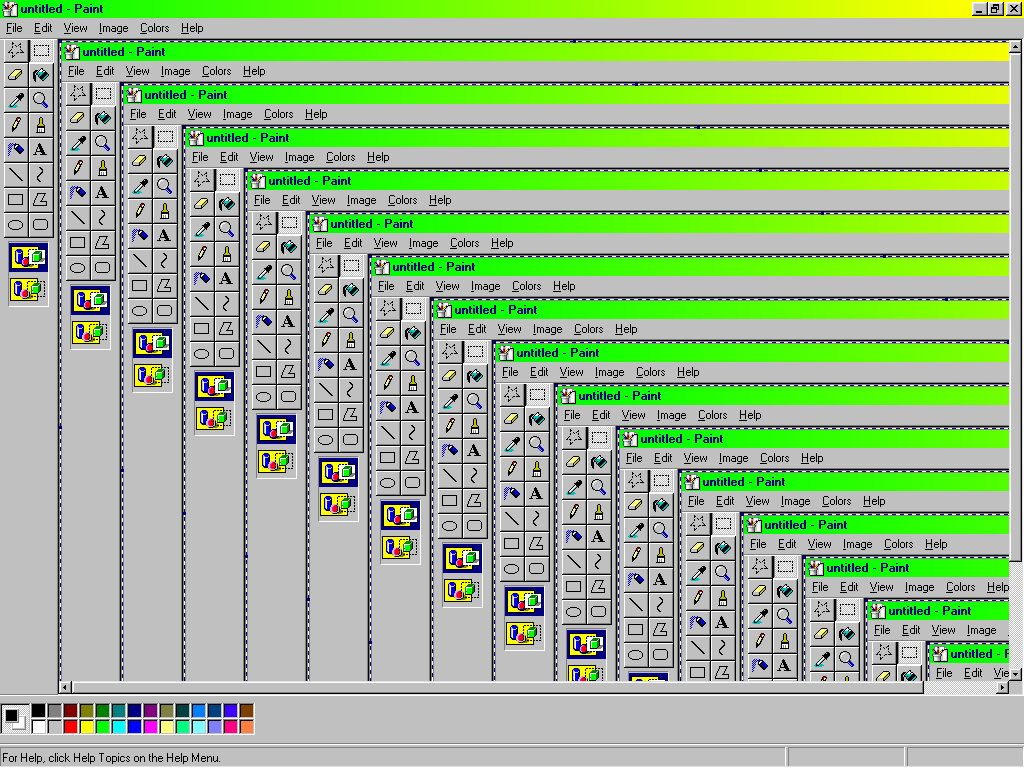
Task: Close the outermost Paint window
Action: tap(1014, 9)
